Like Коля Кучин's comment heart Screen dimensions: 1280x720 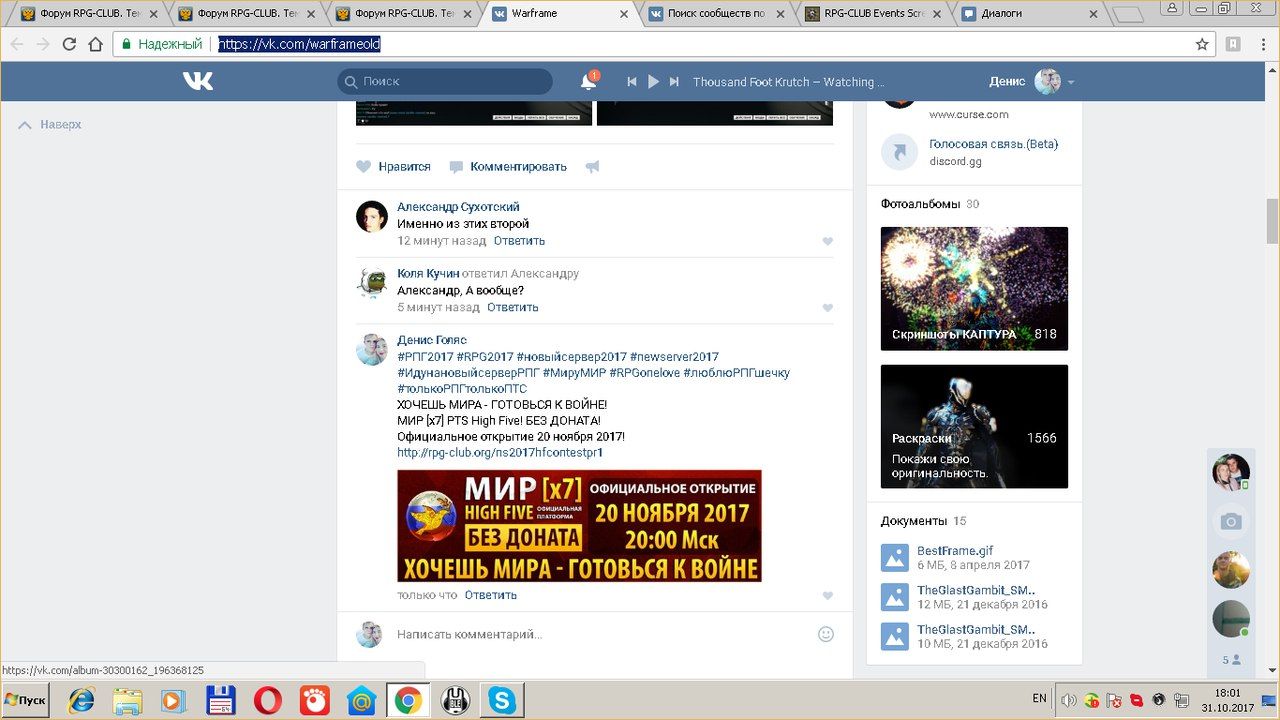pos(827,308)
